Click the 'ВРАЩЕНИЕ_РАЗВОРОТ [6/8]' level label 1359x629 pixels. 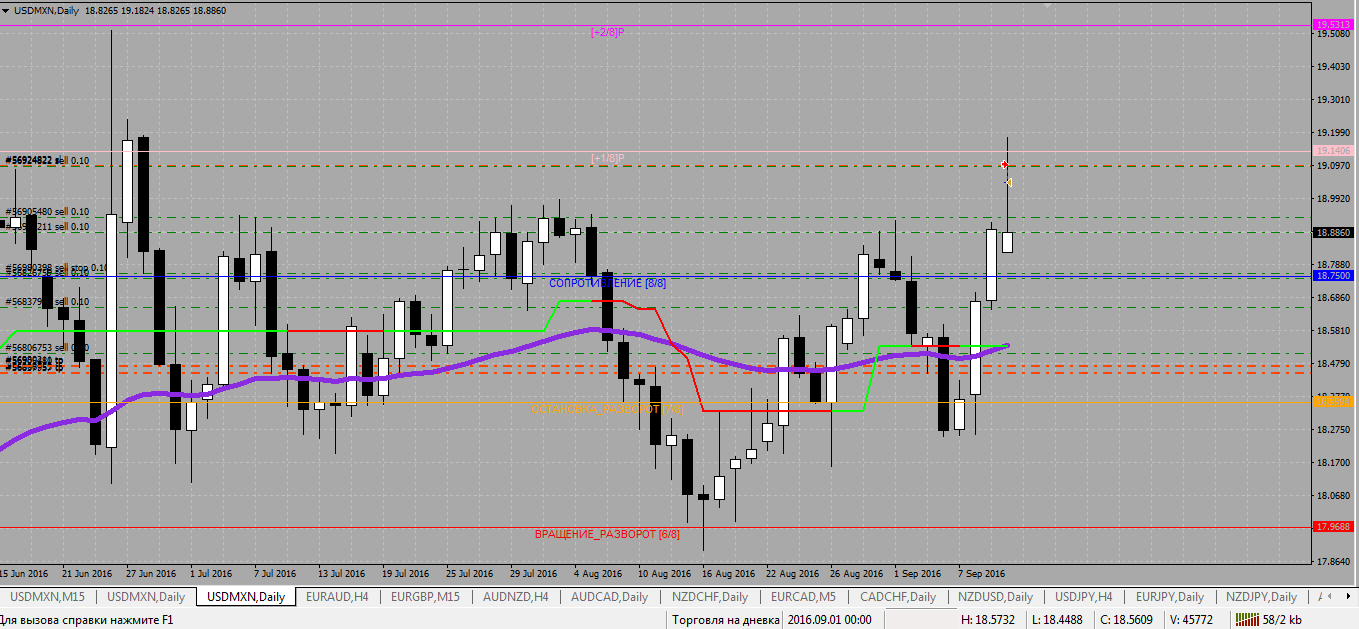click(x=607, y=534)
